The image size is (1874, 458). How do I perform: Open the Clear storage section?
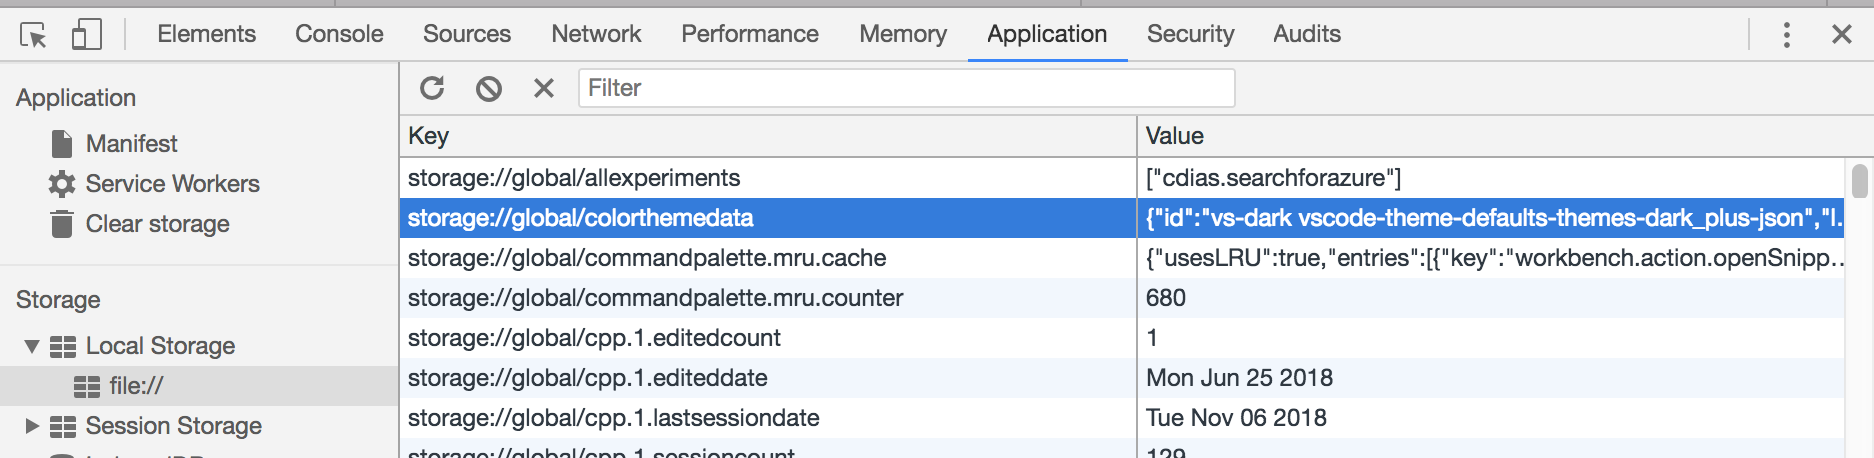coord(157,224)
